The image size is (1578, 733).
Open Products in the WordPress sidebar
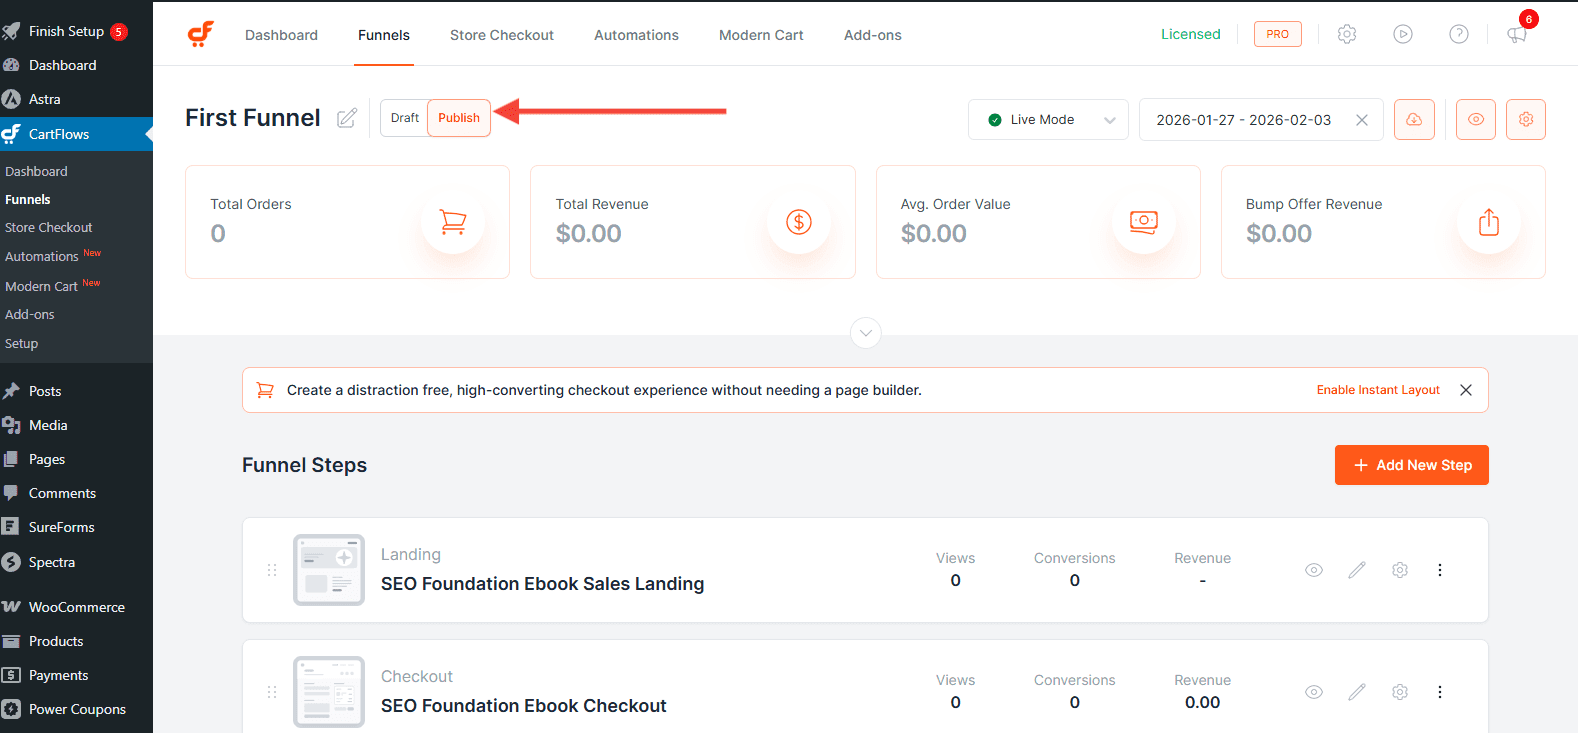pyautogui.click(x=76, y=641)
